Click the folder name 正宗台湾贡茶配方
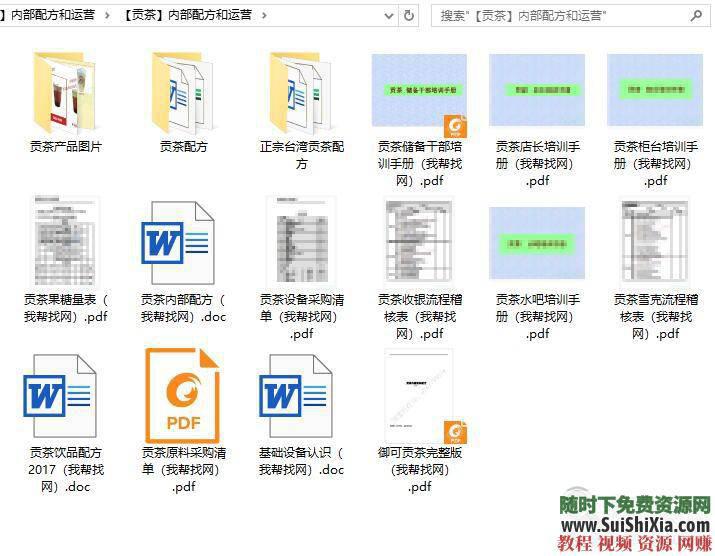The width and height of the screenshot is (715, 556). coord(301,155)
